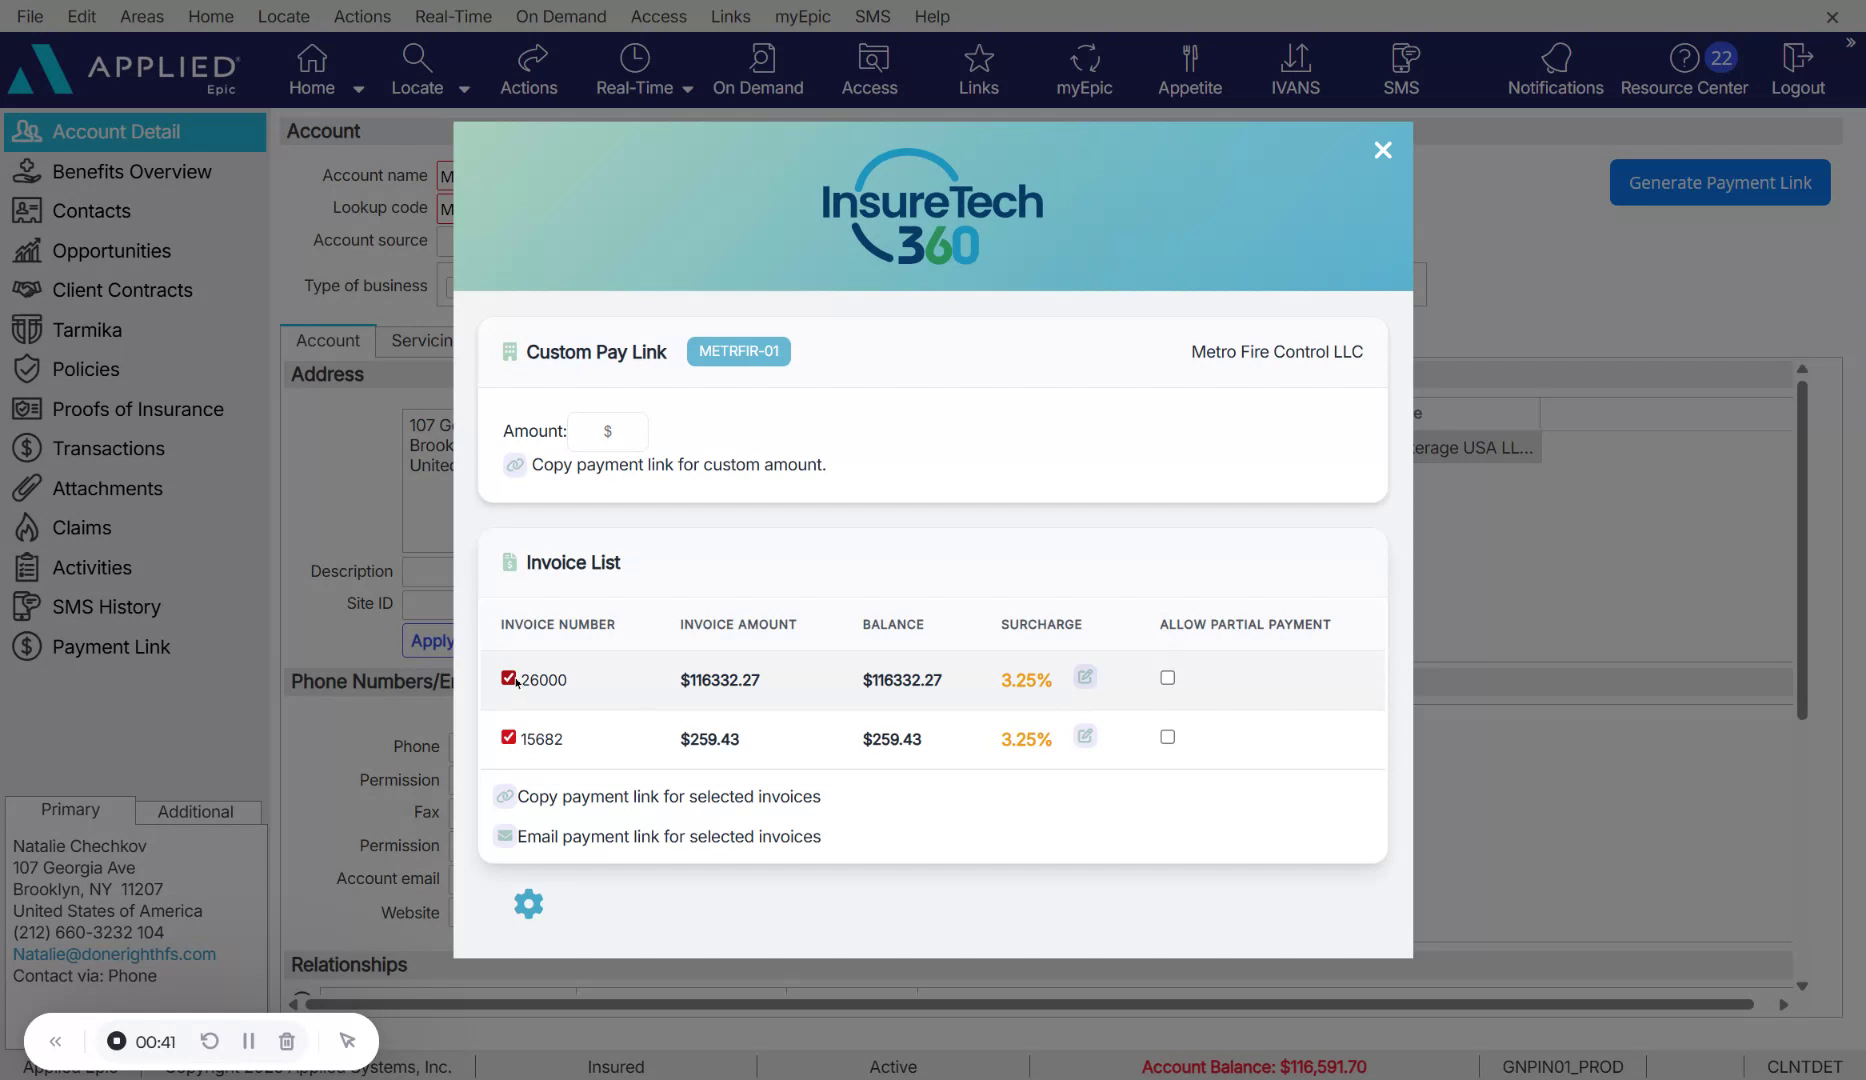Switch to the Additional tab
The image size is (1866, 1080).
(196, 811)
